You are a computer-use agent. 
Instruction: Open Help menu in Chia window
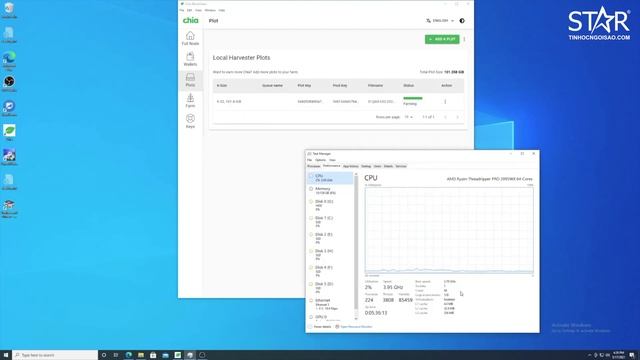[222, 10]
